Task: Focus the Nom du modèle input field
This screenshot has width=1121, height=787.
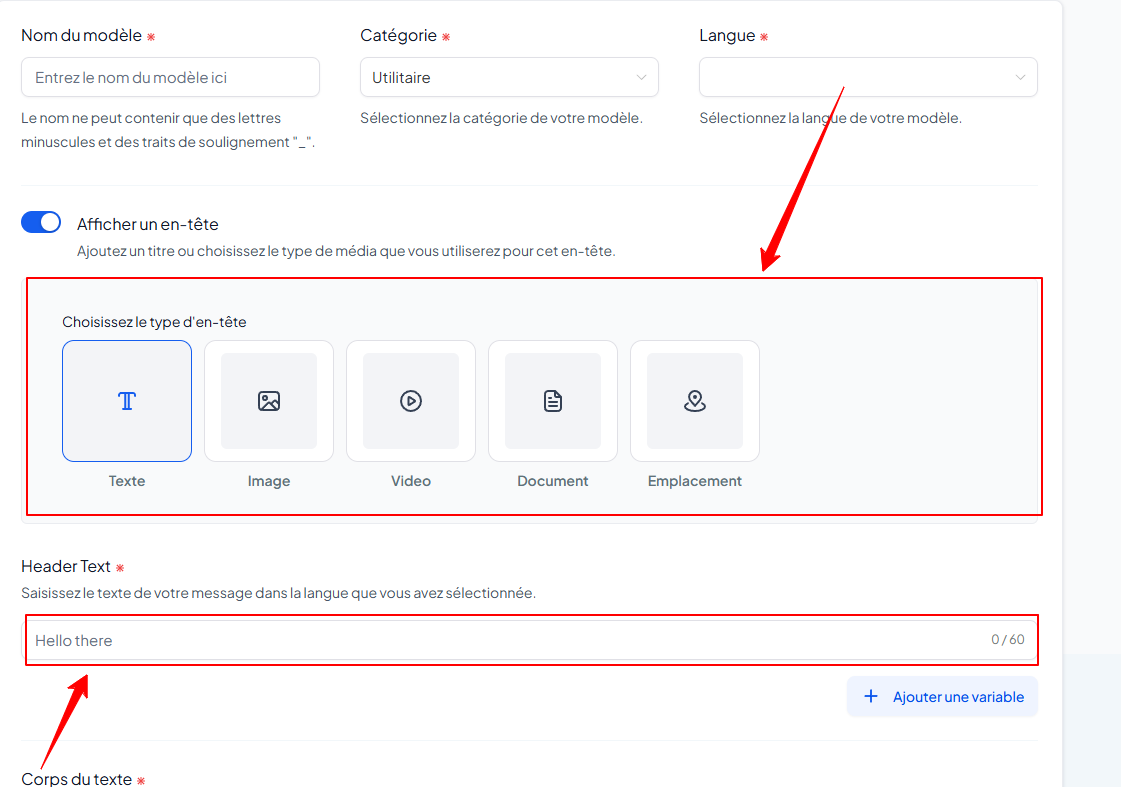Action: 170,77
